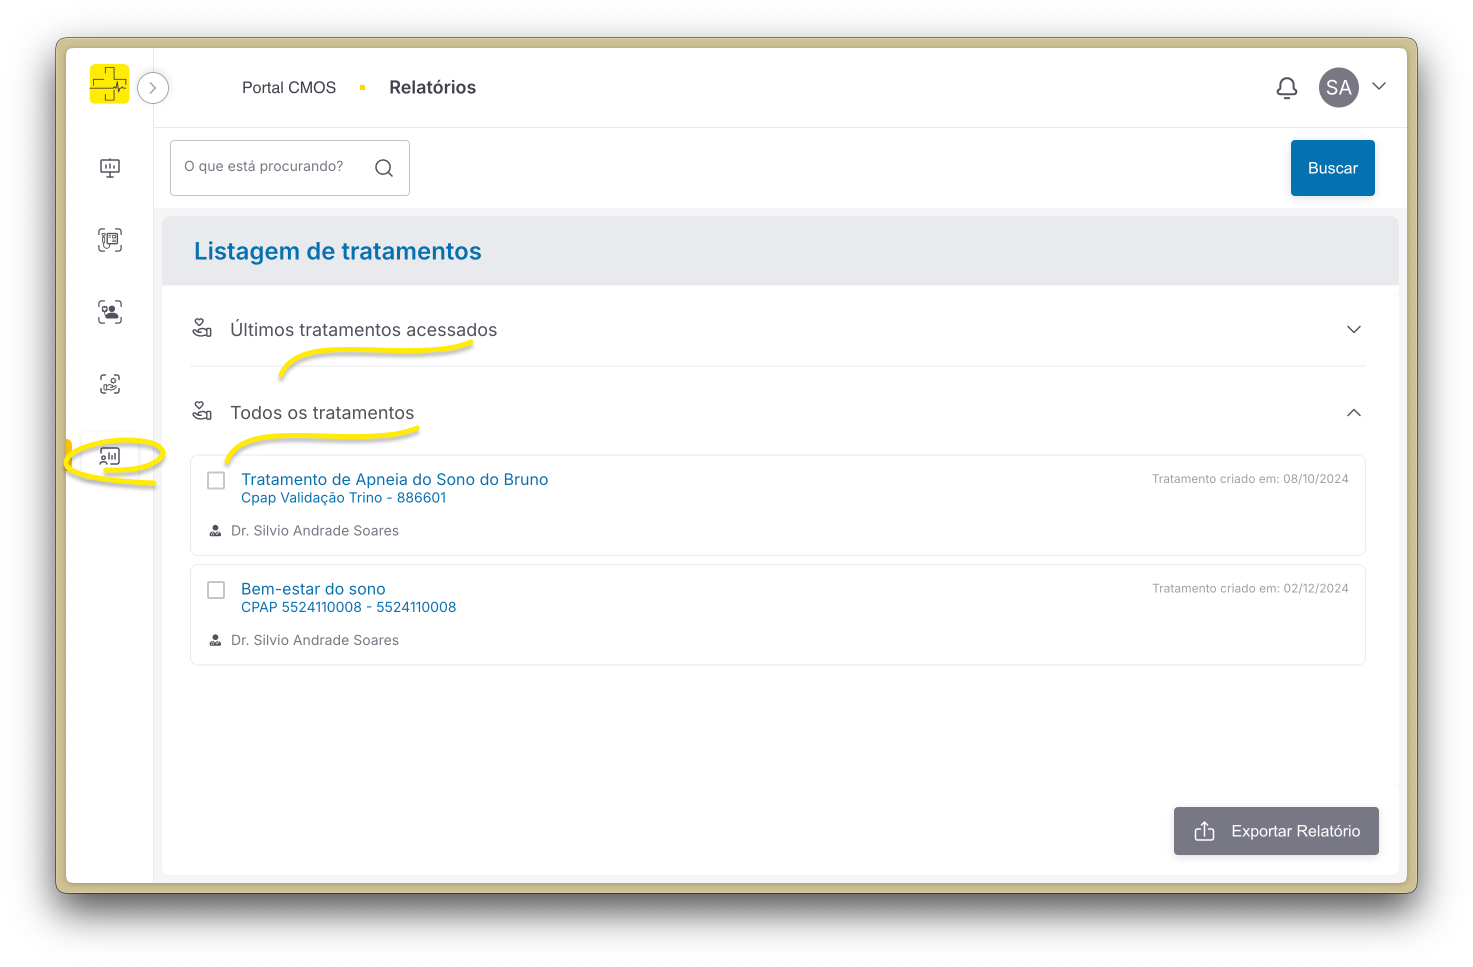Click the Exportar Relatório button
The width and height of the screenshot is (1473, 967).
(x=1276, y=831)
